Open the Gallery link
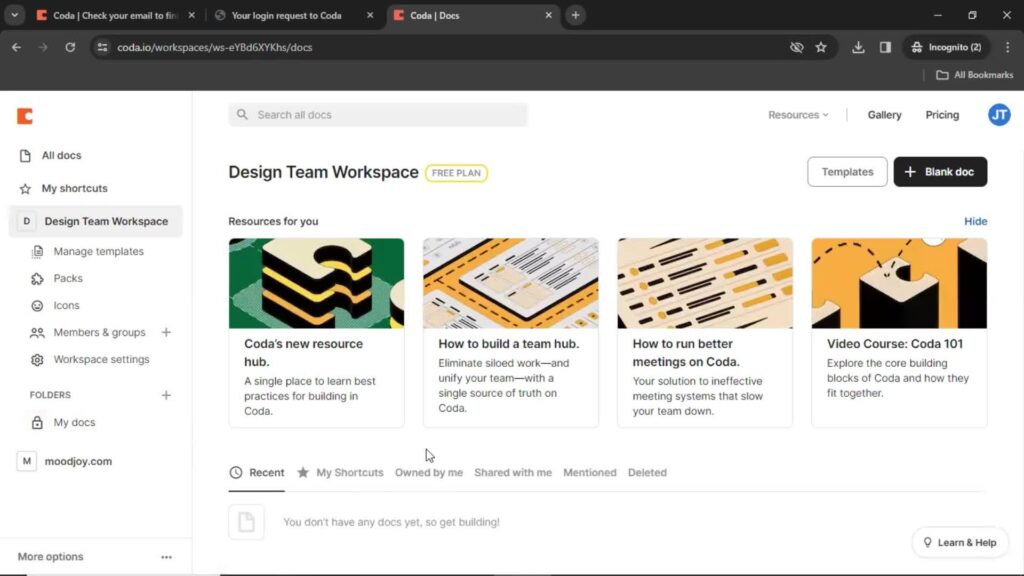Image resolution: width=1024 pixels, height=576 pixels. pyautogui.click(x=884, y=115)
